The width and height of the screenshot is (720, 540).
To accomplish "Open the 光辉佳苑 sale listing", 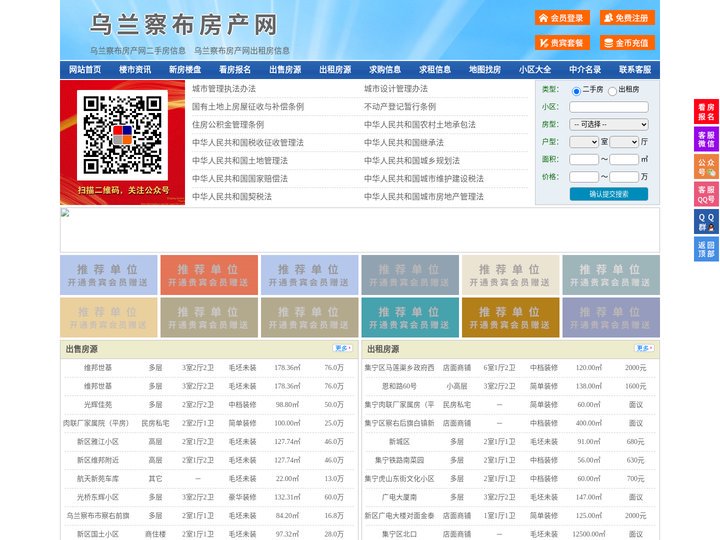I will point(98,405).
